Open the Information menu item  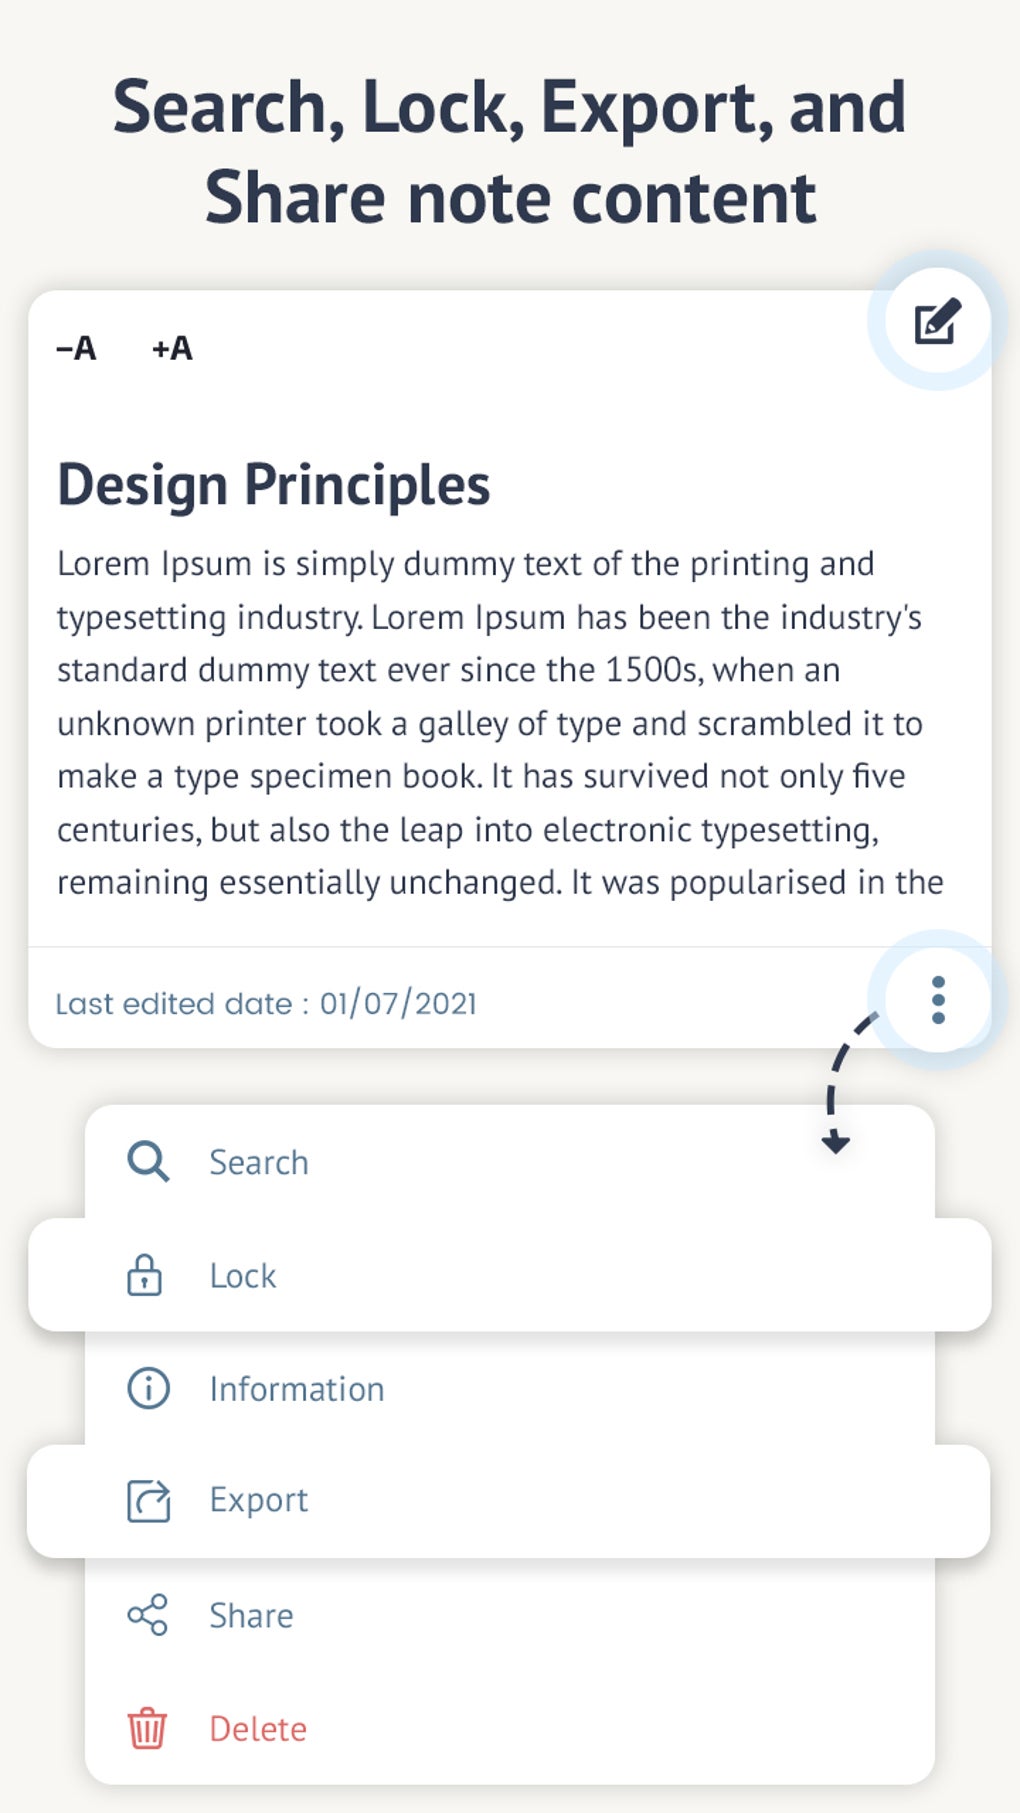pyautogui.click(x=297, y=1389)
